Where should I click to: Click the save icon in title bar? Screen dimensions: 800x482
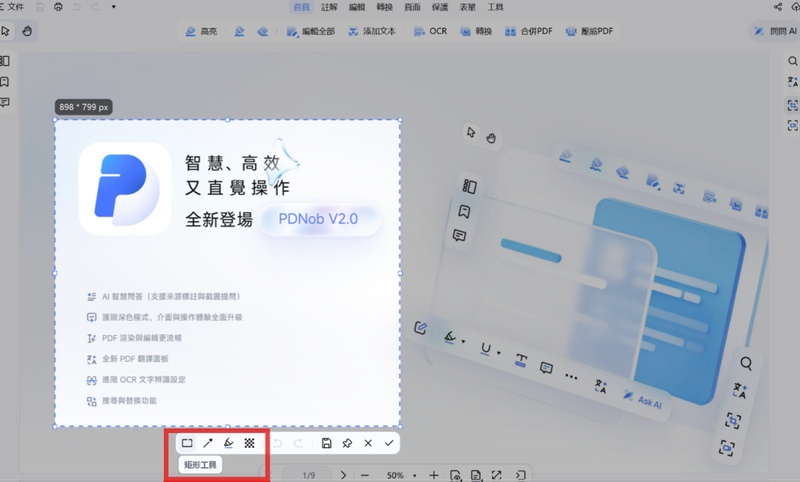pyautogui.click(x=39, y=7)
